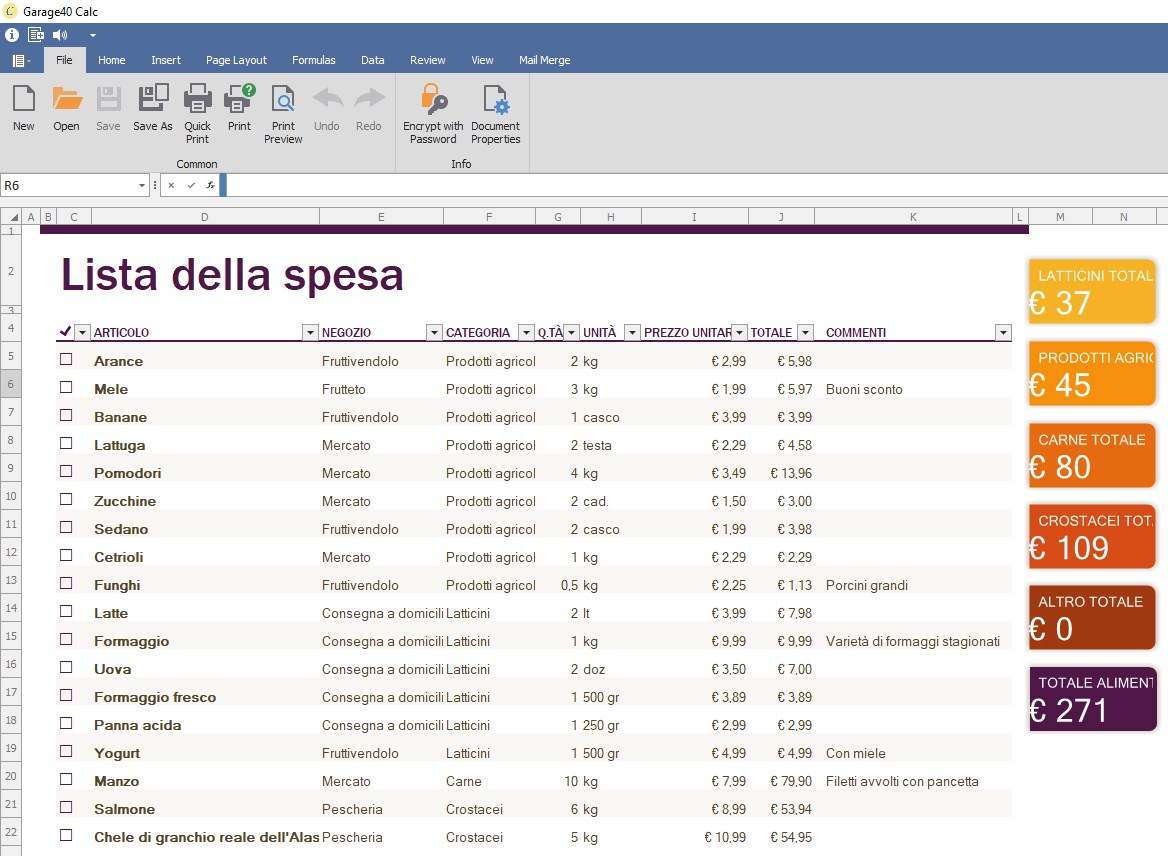Toggle the Latte checkbox

click(x=66, y=611)
